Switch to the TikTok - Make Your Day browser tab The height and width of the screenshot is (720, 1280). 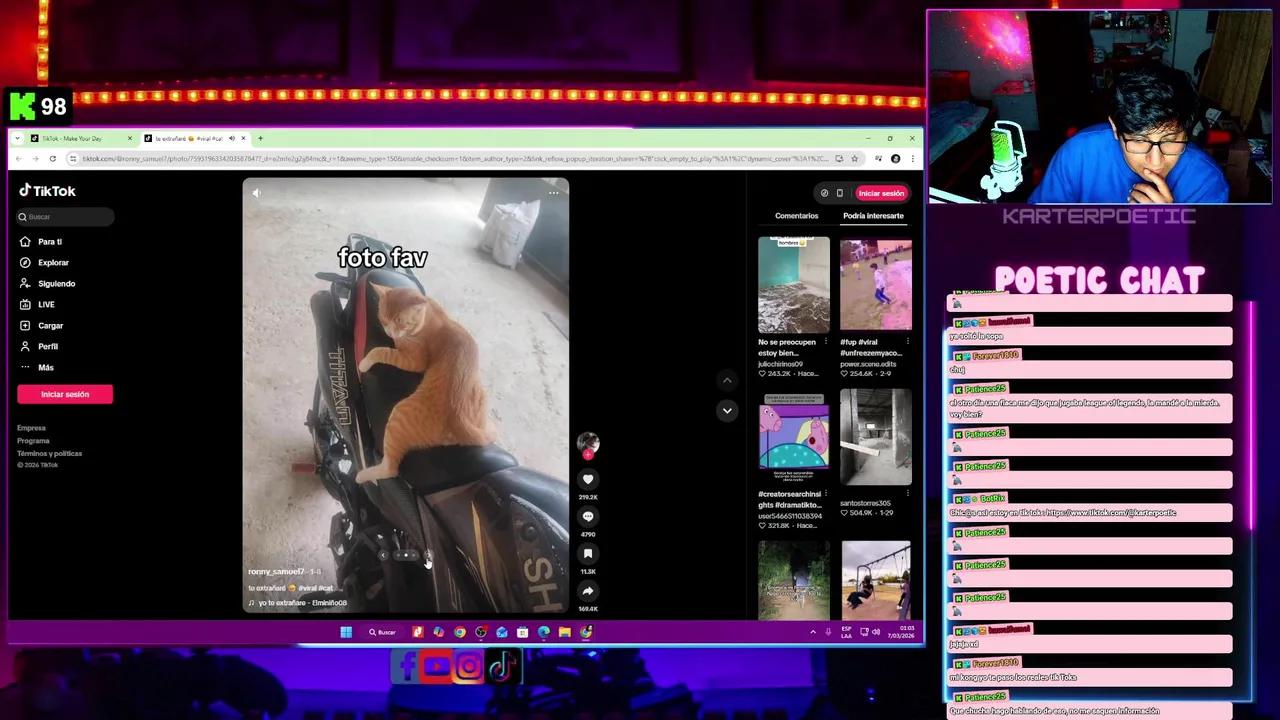coord(80,138)
